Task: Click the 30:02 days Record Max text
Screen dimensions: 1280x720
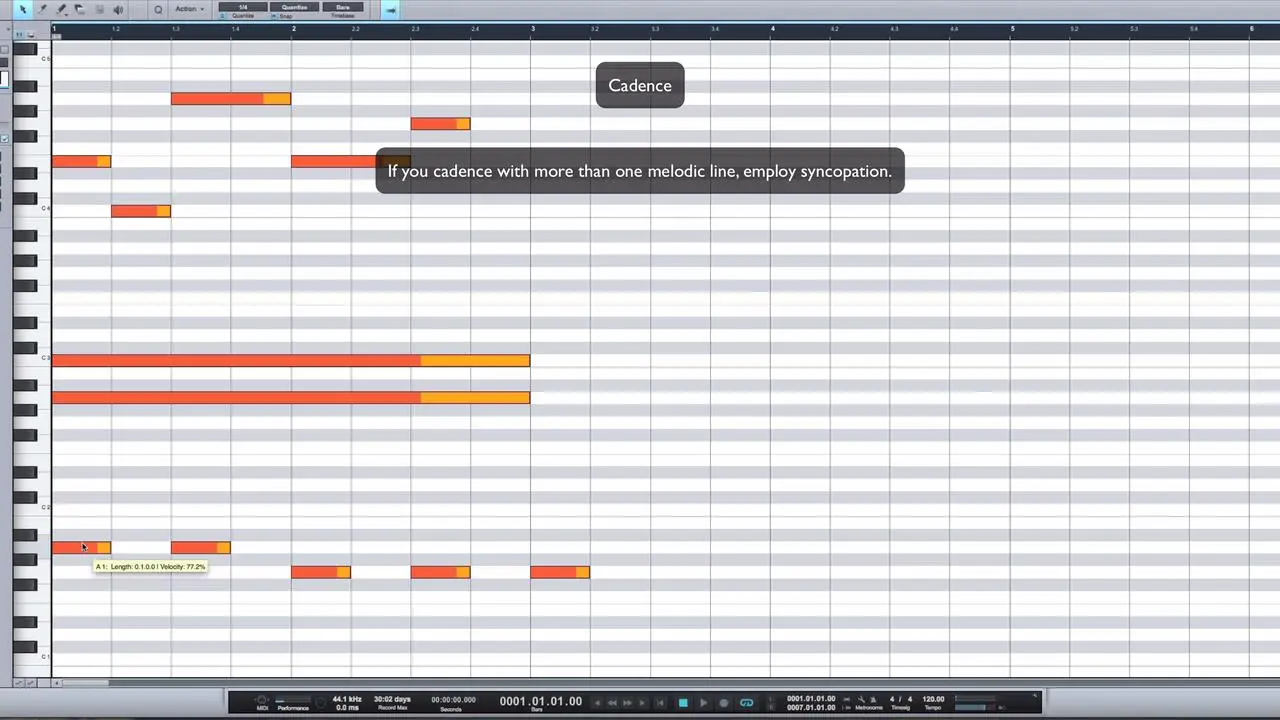Action: (392, 699)
